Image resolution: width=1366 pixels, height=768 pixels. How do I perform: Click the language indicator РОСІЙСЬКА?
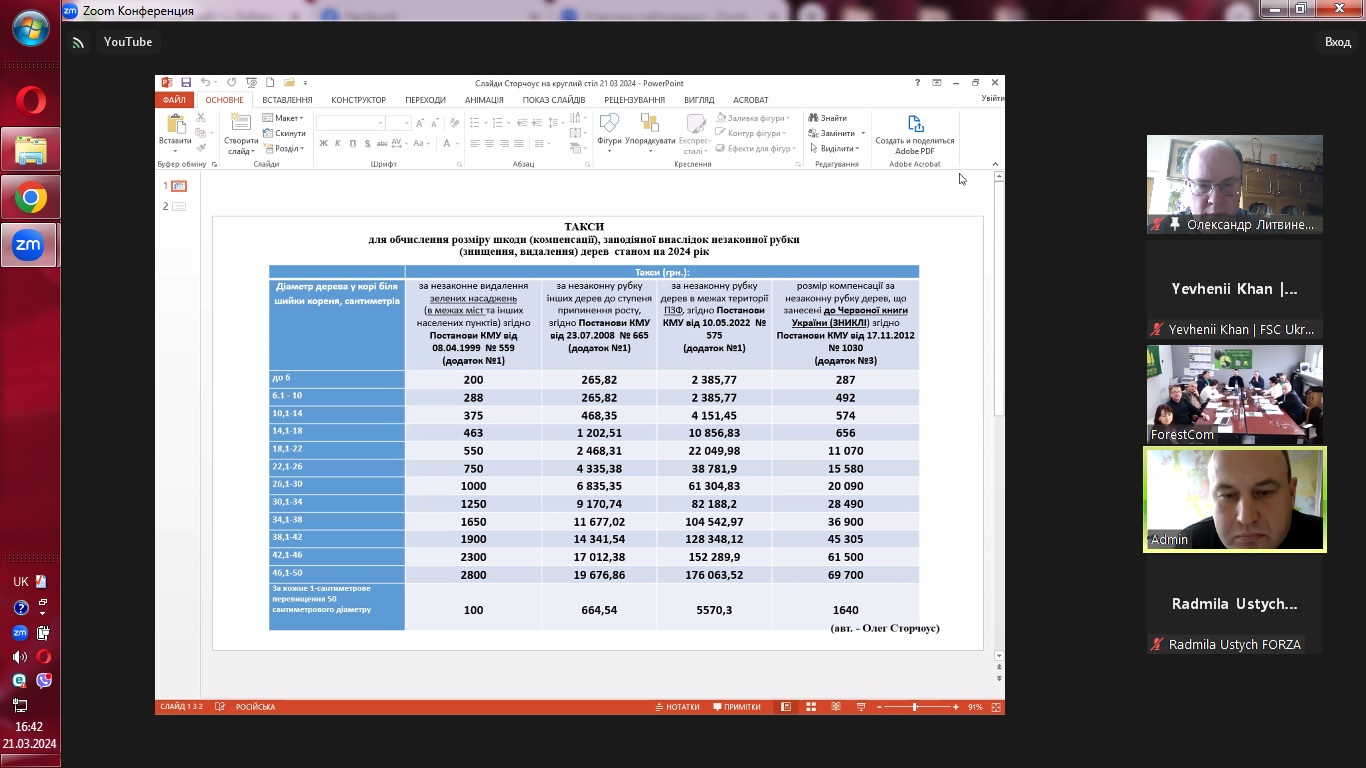[255, 707]
